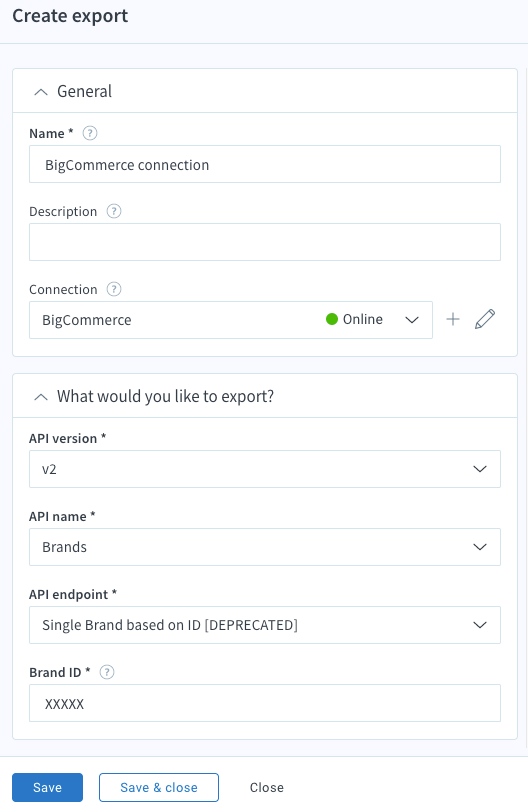
Task: Open help for the Name field
Action: 90,134
